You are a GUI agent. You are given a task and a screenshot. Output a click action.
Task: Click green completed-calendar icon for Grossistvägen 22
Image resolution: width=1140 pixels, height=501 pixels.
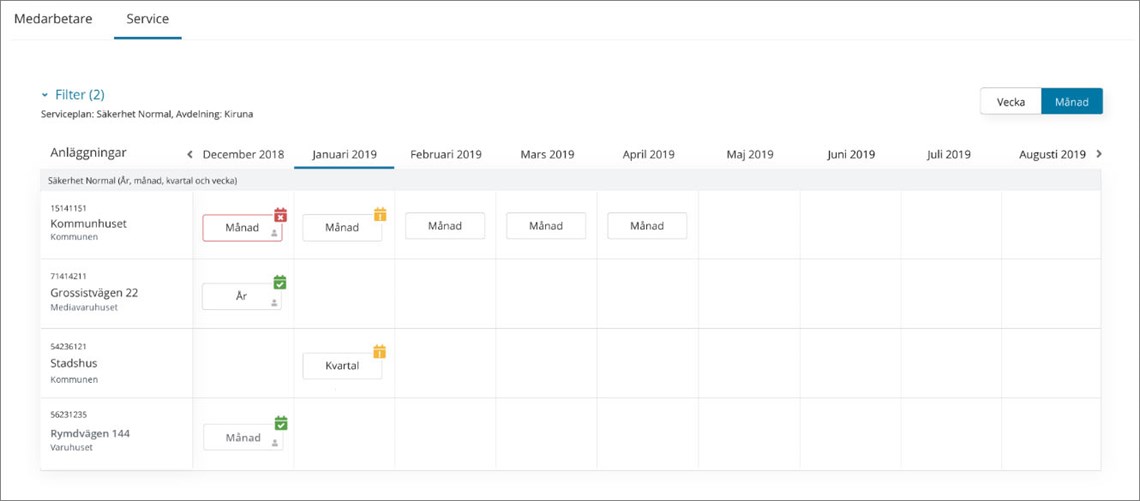(x=280, y=283)
